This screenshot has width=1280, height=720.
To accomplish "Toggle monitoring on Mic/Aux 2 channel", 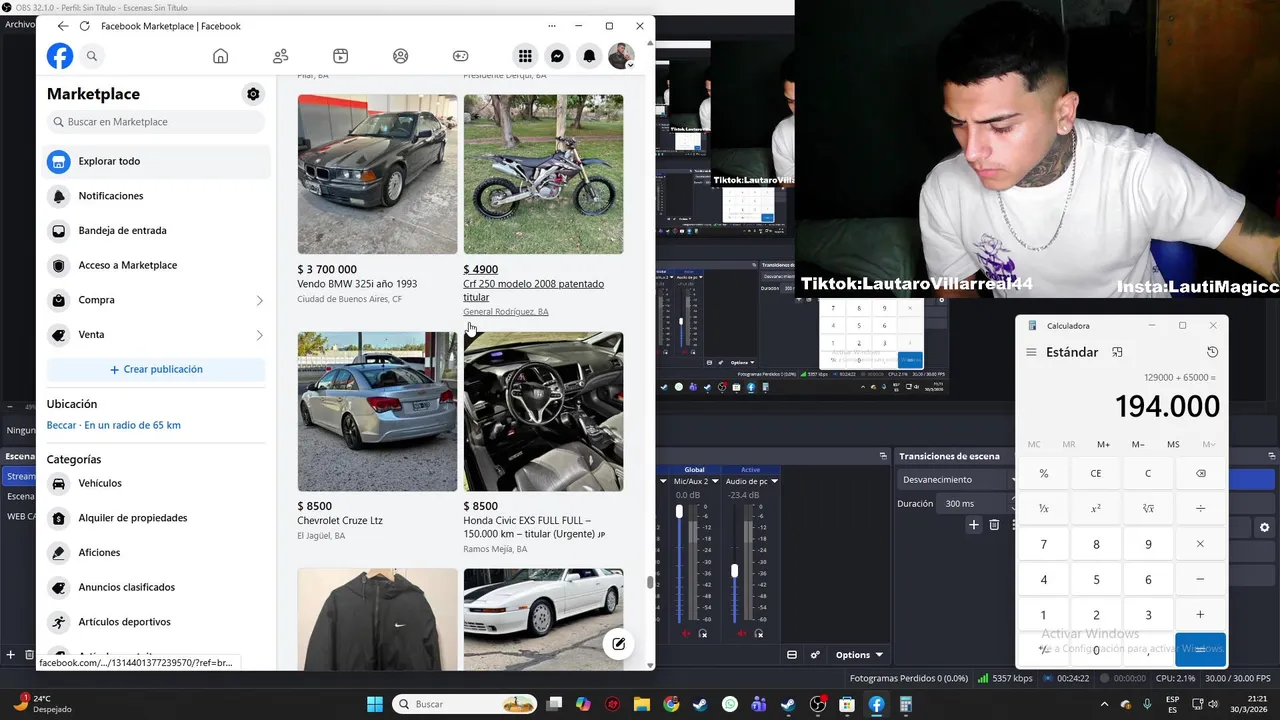I will point(703,634).
